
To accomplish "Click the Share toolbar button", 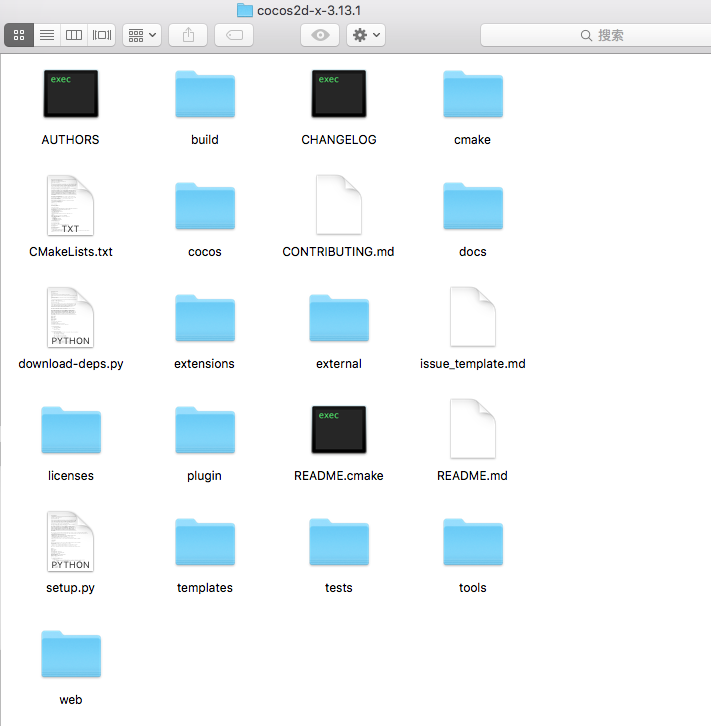I will 188,35.
